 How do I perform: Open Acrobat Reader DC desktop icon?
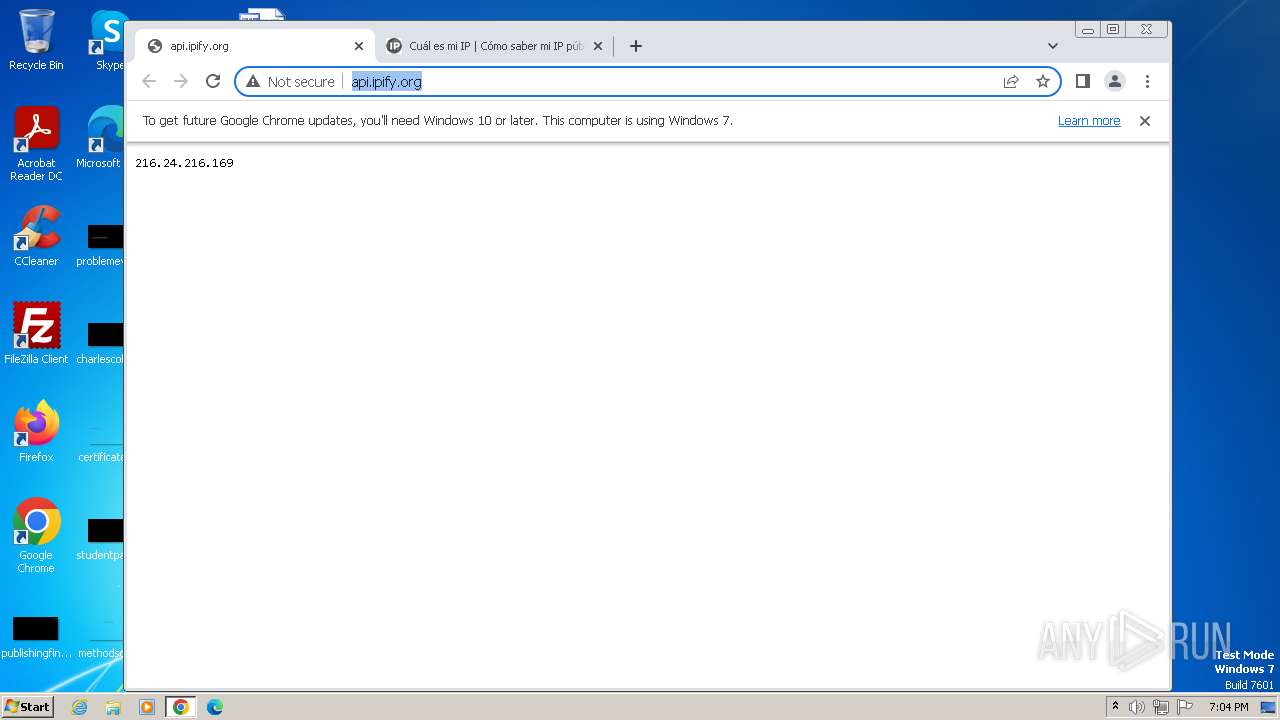pos(36,144)
